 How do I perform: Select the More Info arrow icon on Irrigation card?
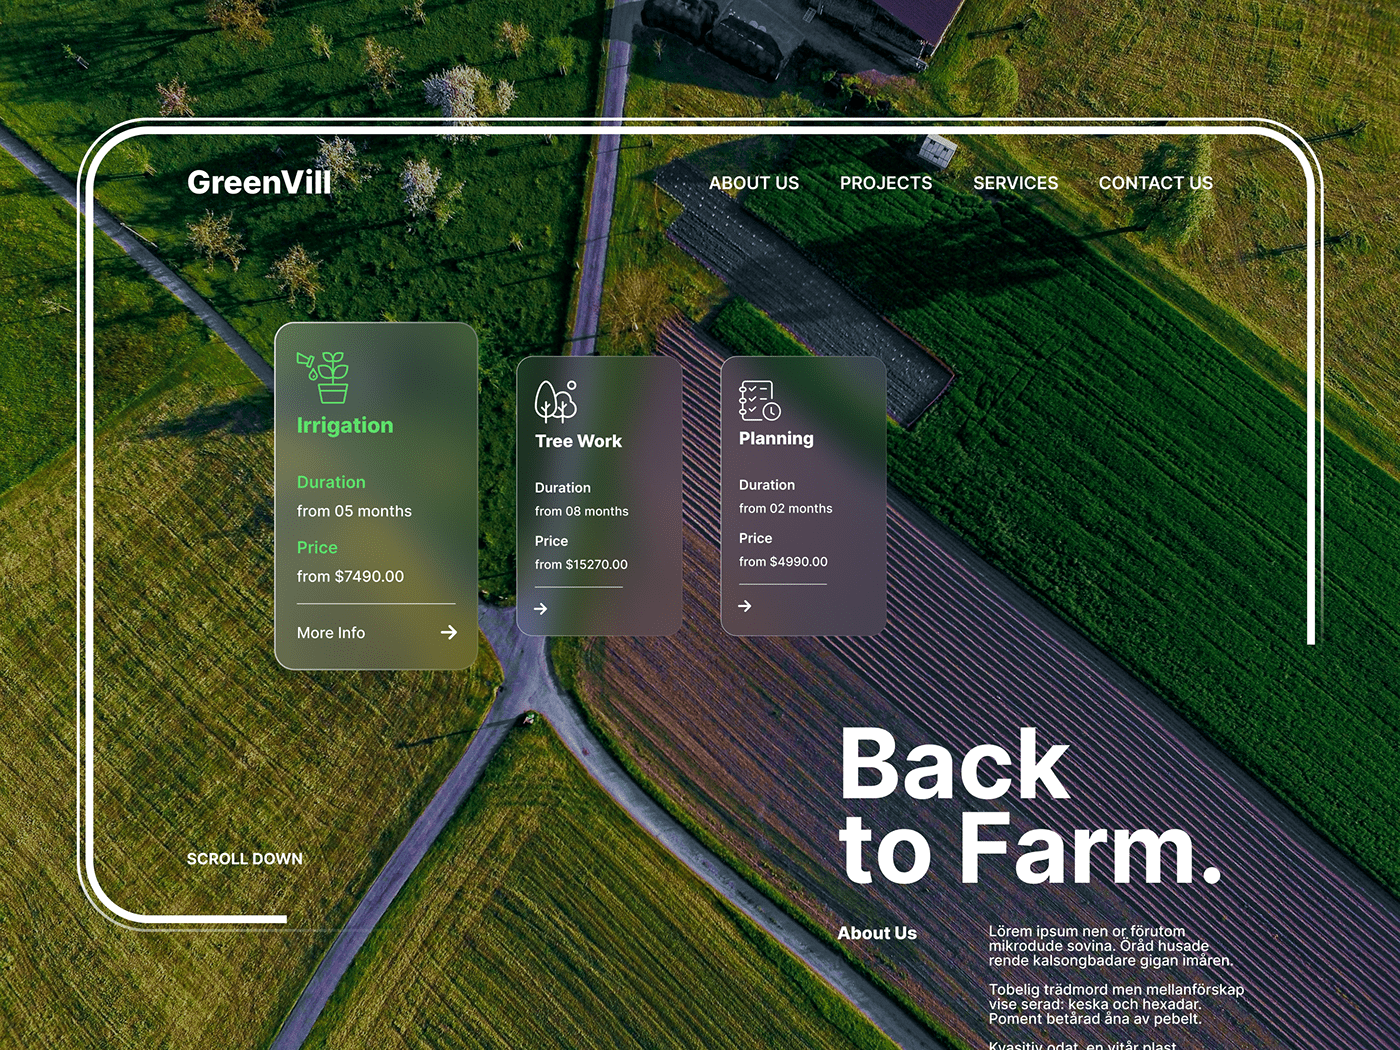[449, 632]
